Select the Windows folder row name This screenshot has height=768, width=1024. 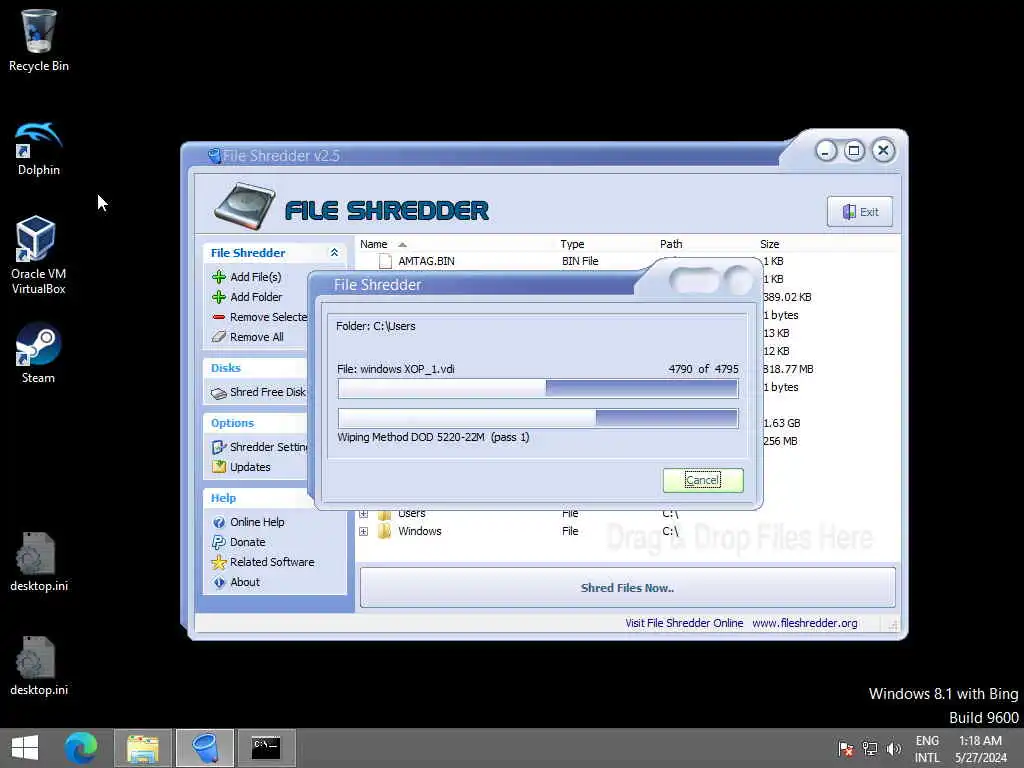(x=420, y=532)
